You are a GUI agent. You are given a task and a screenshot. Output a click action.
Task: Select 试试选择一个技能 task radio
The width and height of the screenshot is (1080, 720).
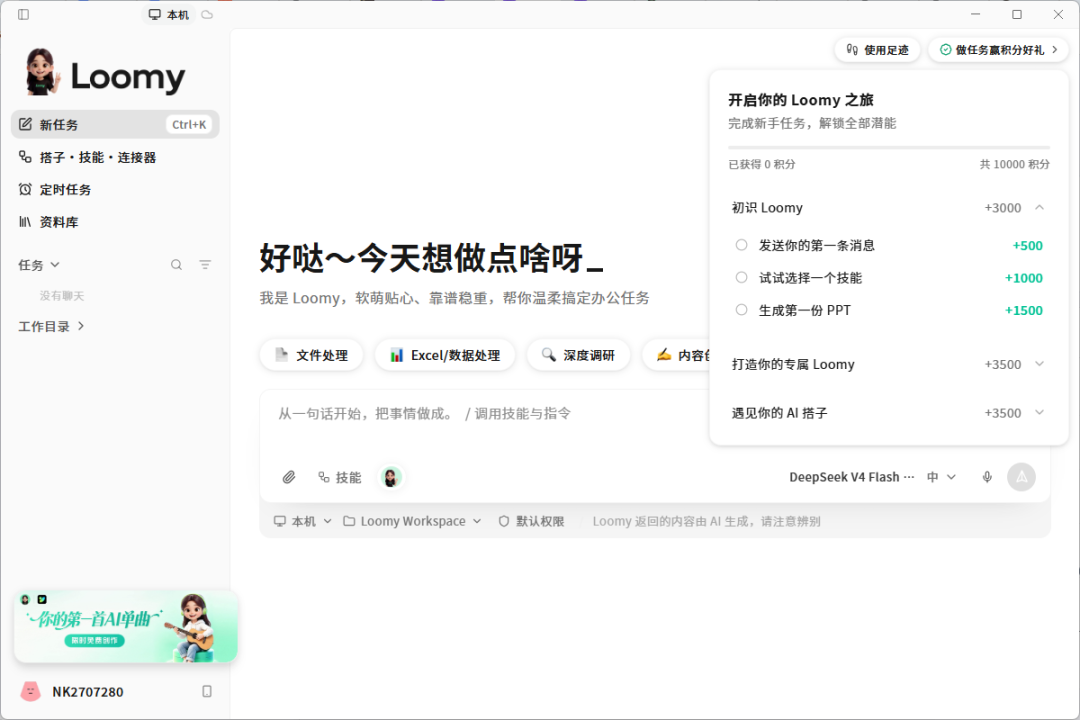pos(741,277)
